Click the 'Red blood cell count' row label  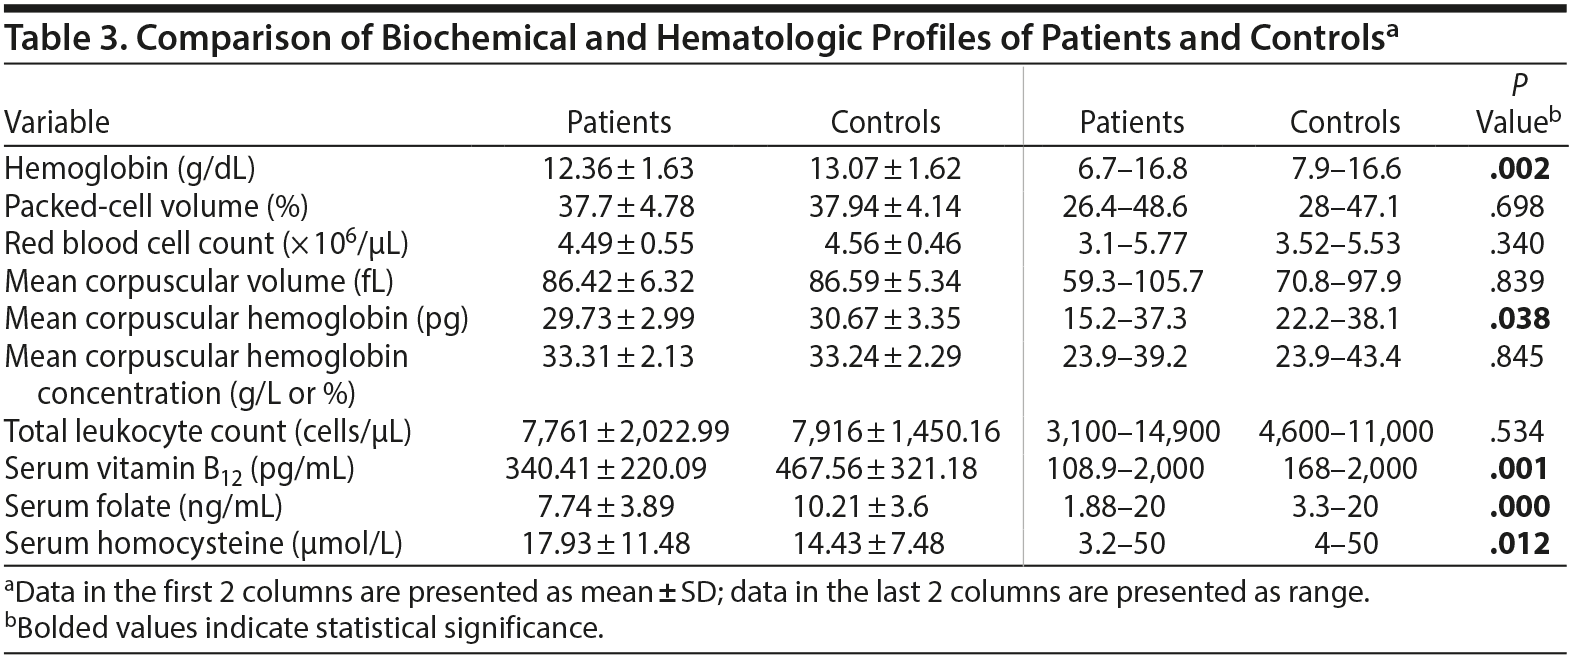(206, 243)
